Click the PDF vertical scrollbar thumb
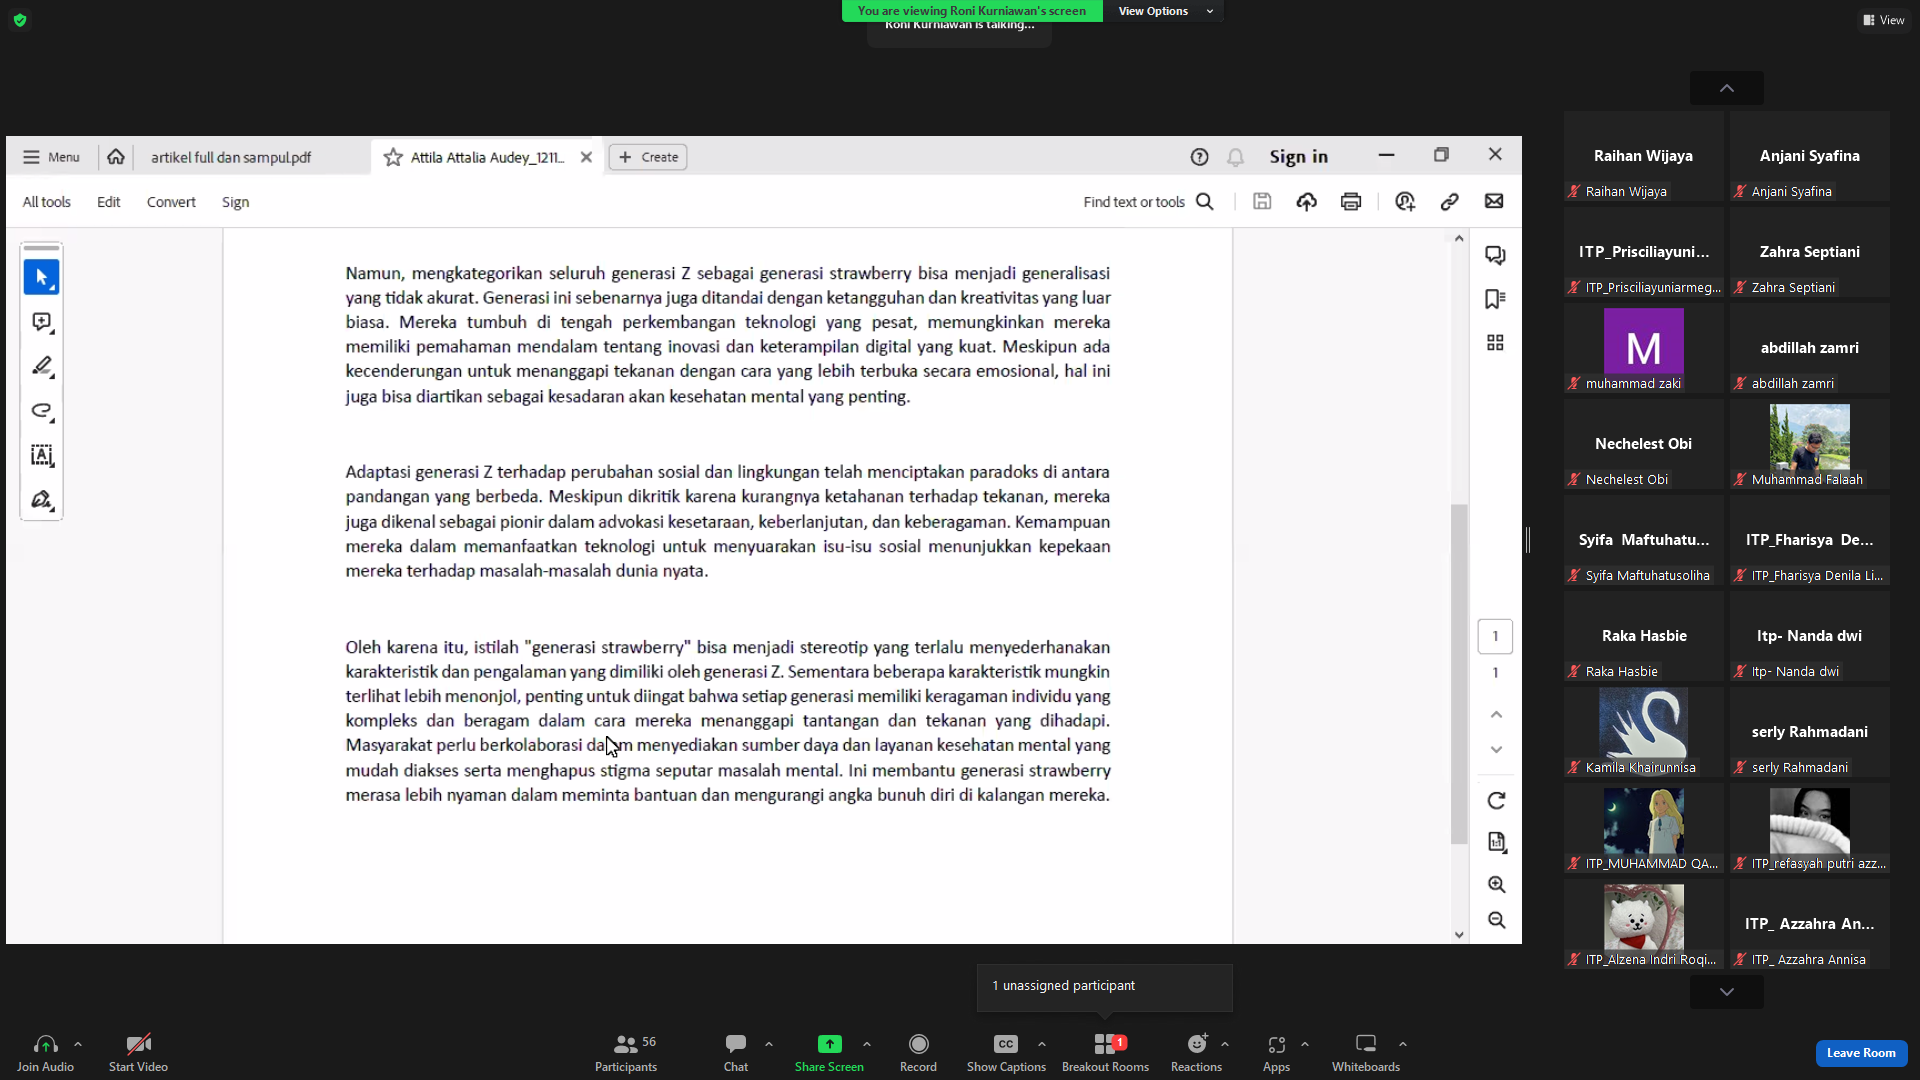Viewport: 1920px width, 1080px height. tap(1459, 674)
